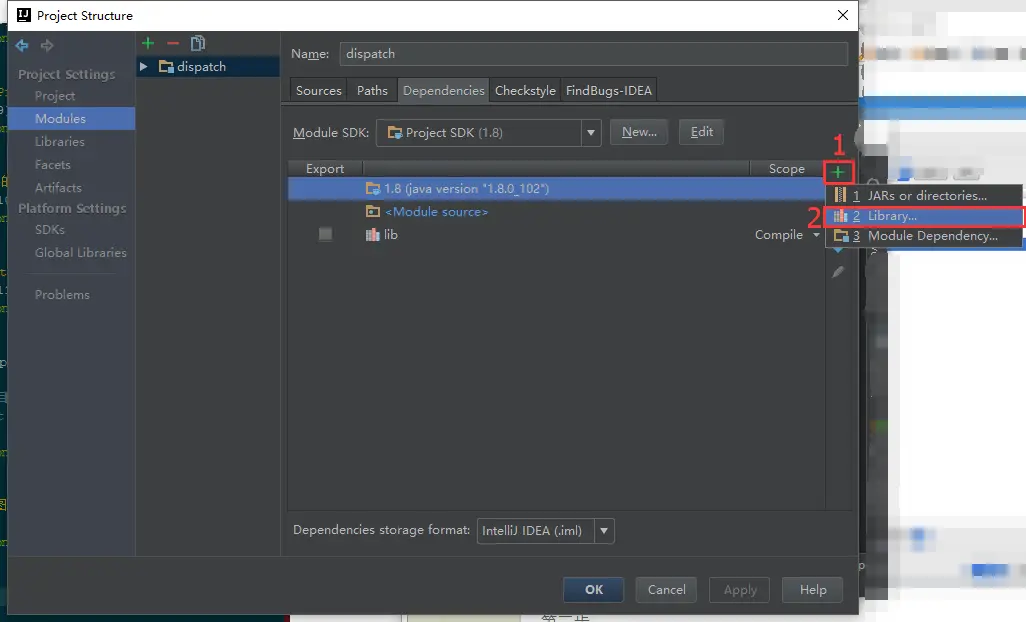The height and width of the screenshot is (622, 1026).
Task: Select Artifacts in settings sidebar
Action: [58, 187]
